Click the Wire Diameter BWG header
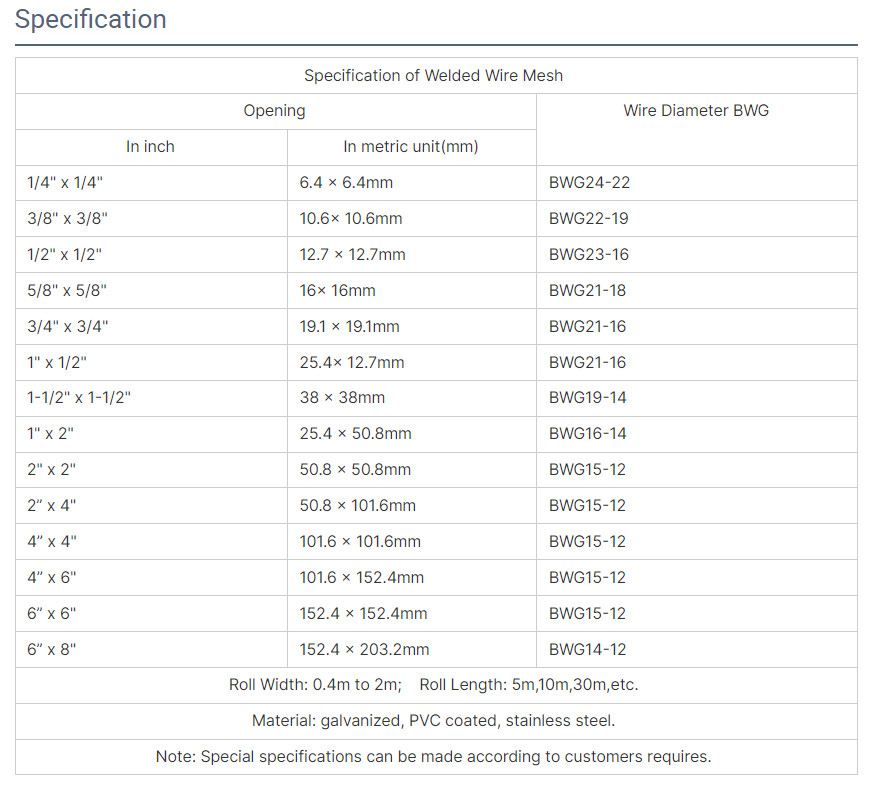This screenshot has height=786, width=875. point(696,111)
